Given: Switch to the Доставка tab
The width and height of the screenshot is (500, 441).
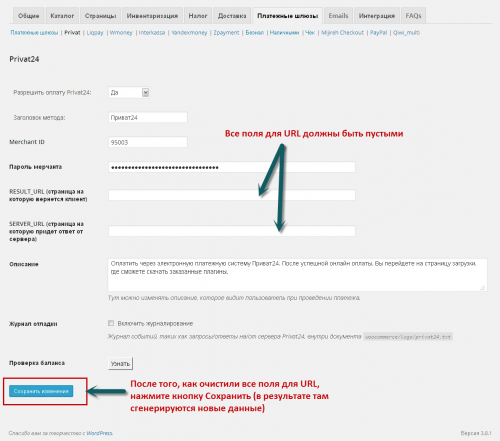Looking at the screenshot, I should point(232,16).
